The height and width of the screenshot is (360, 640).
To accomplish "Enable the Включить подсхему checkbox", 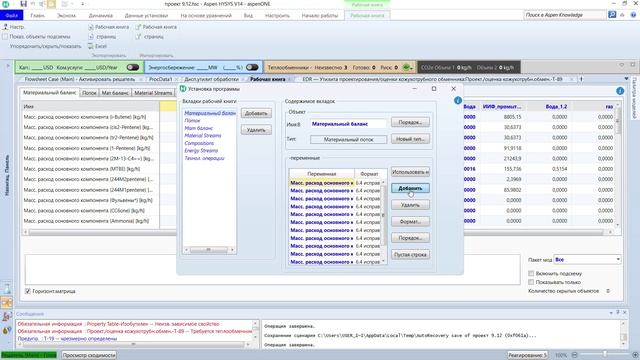I will (x=531, y=273).
